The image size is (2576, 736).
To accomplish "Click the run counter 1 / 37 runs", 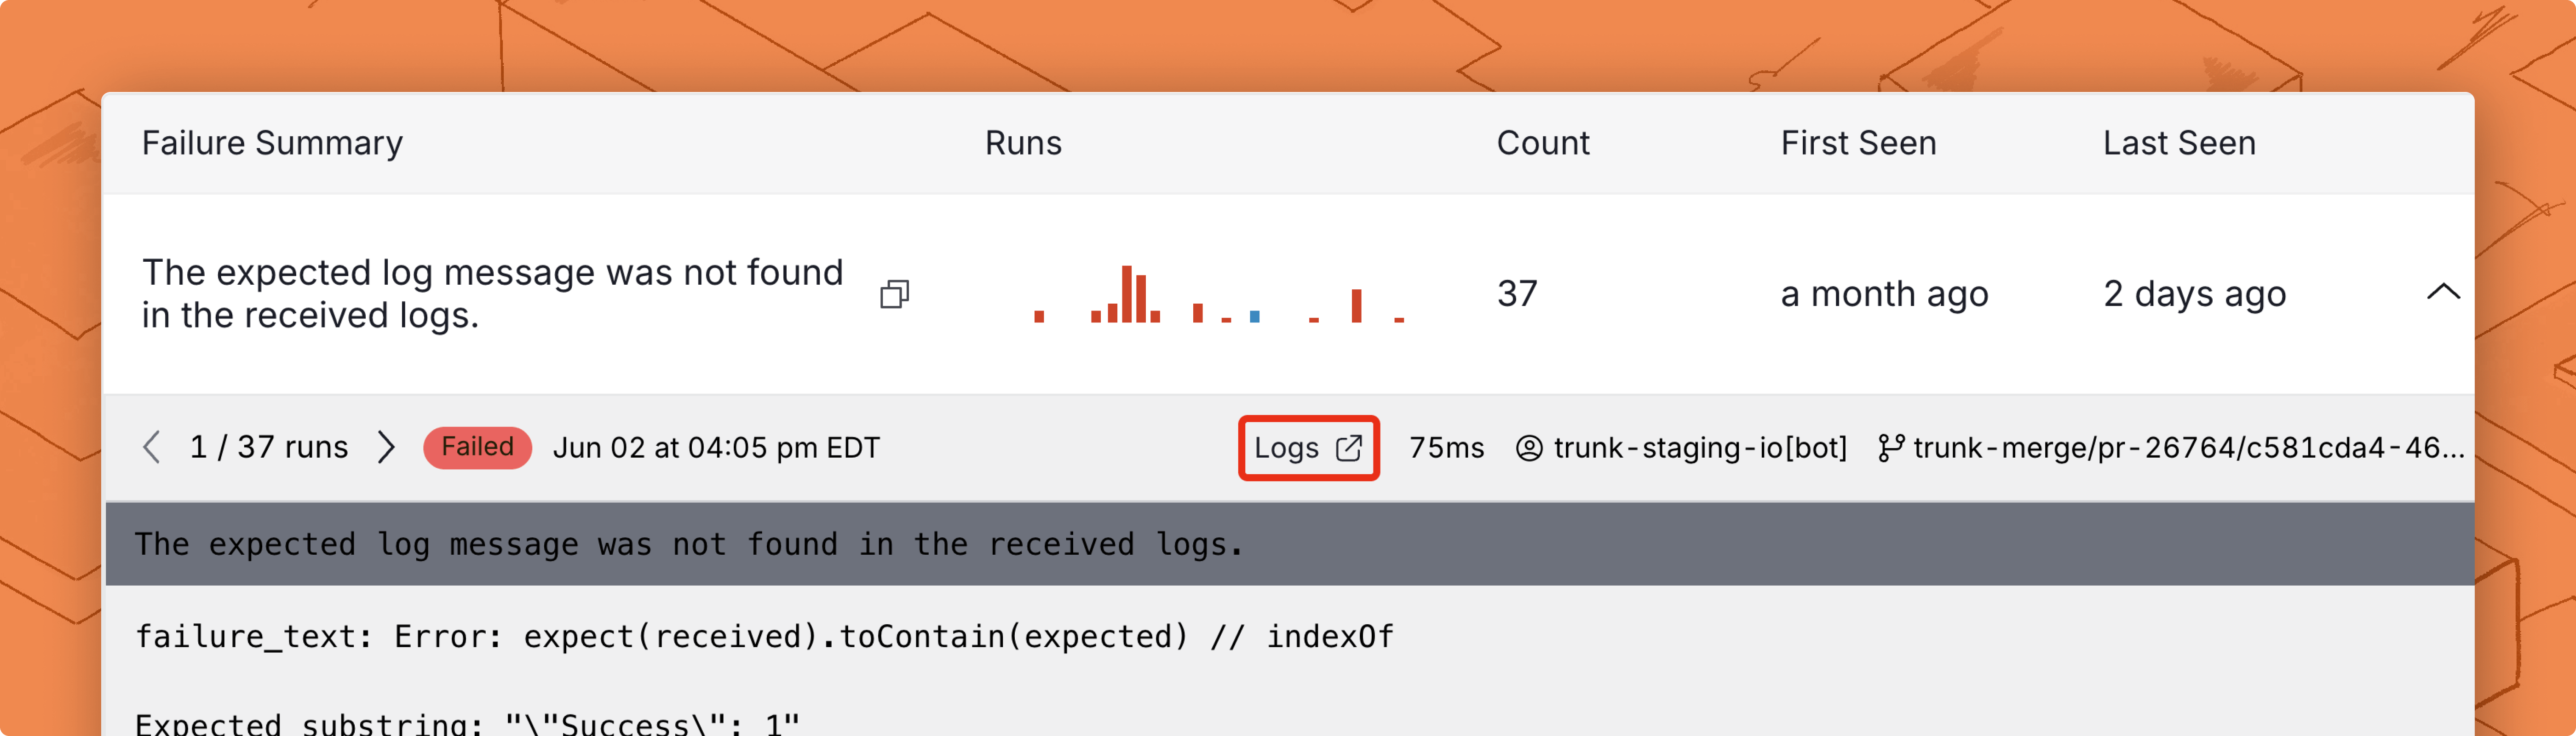I will tap(269, 447).
